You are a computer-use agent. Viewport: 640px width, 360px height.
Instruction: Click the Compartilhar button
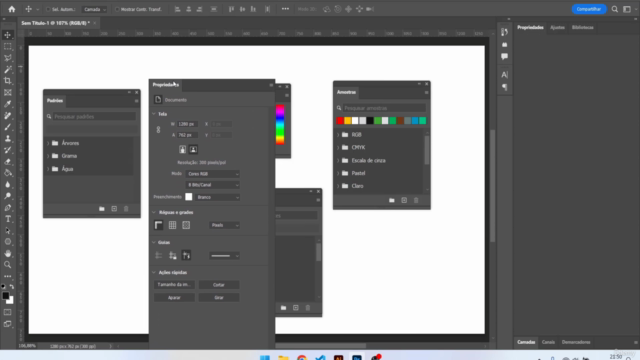pyautogui.click(x=589, y=9)
